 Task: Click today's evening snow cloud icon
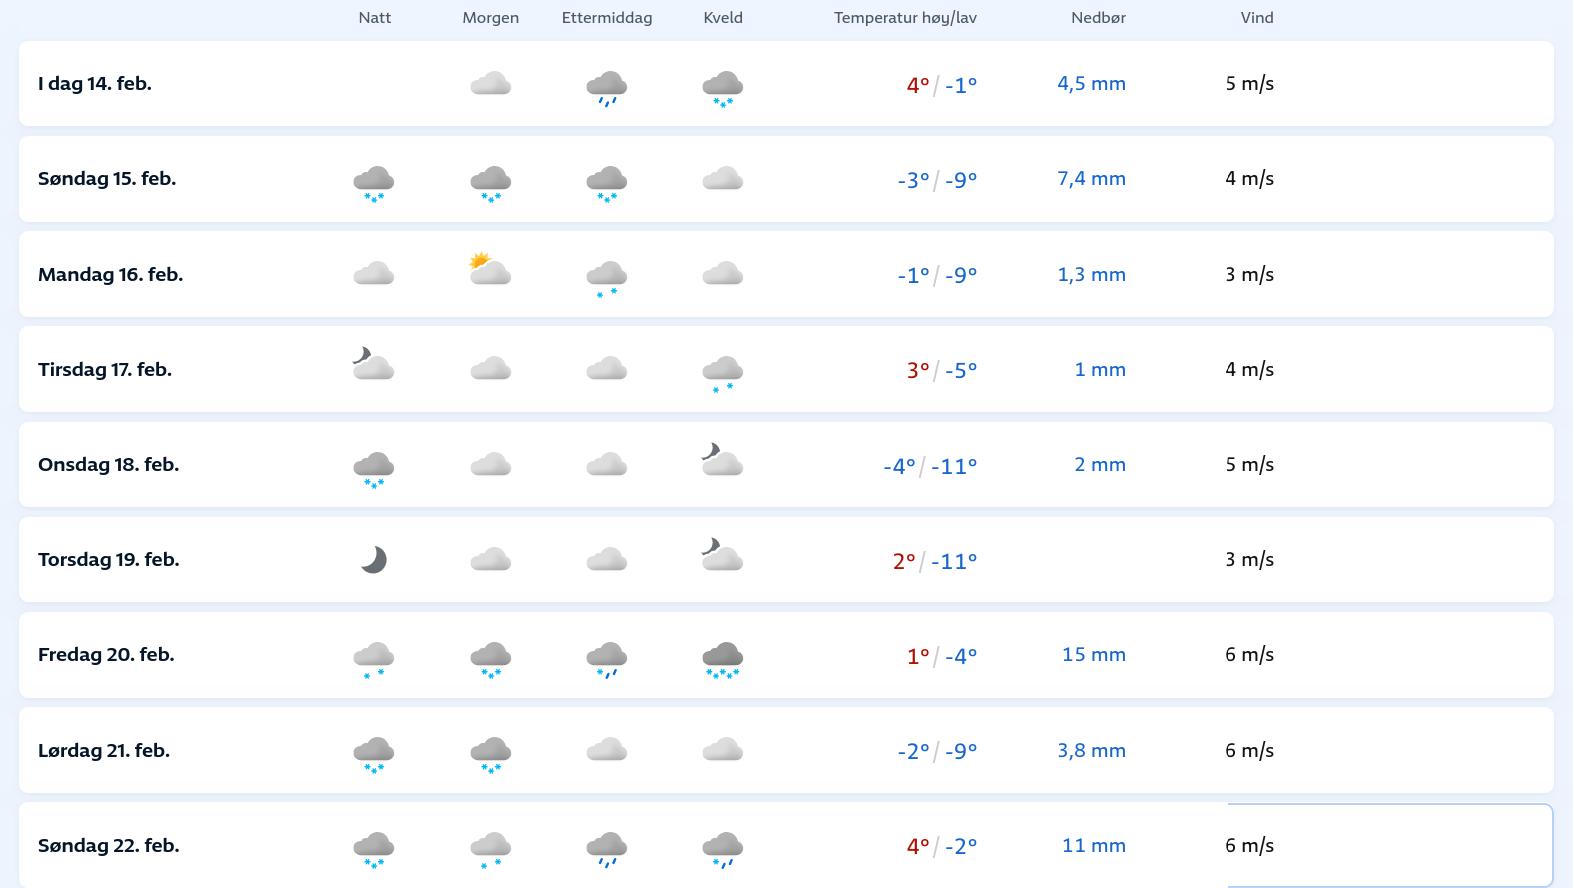723,88
